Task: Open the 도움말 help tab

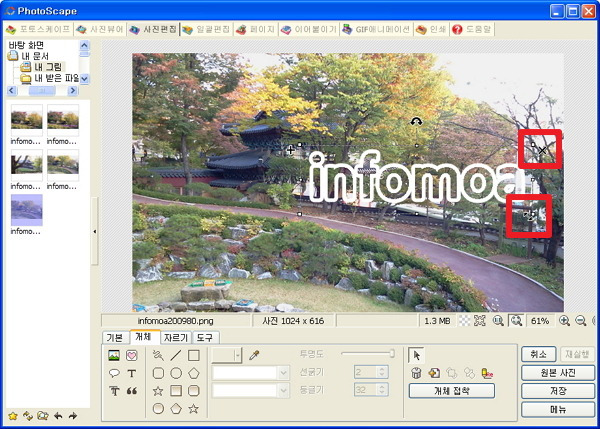Action: tap(472, 29)
